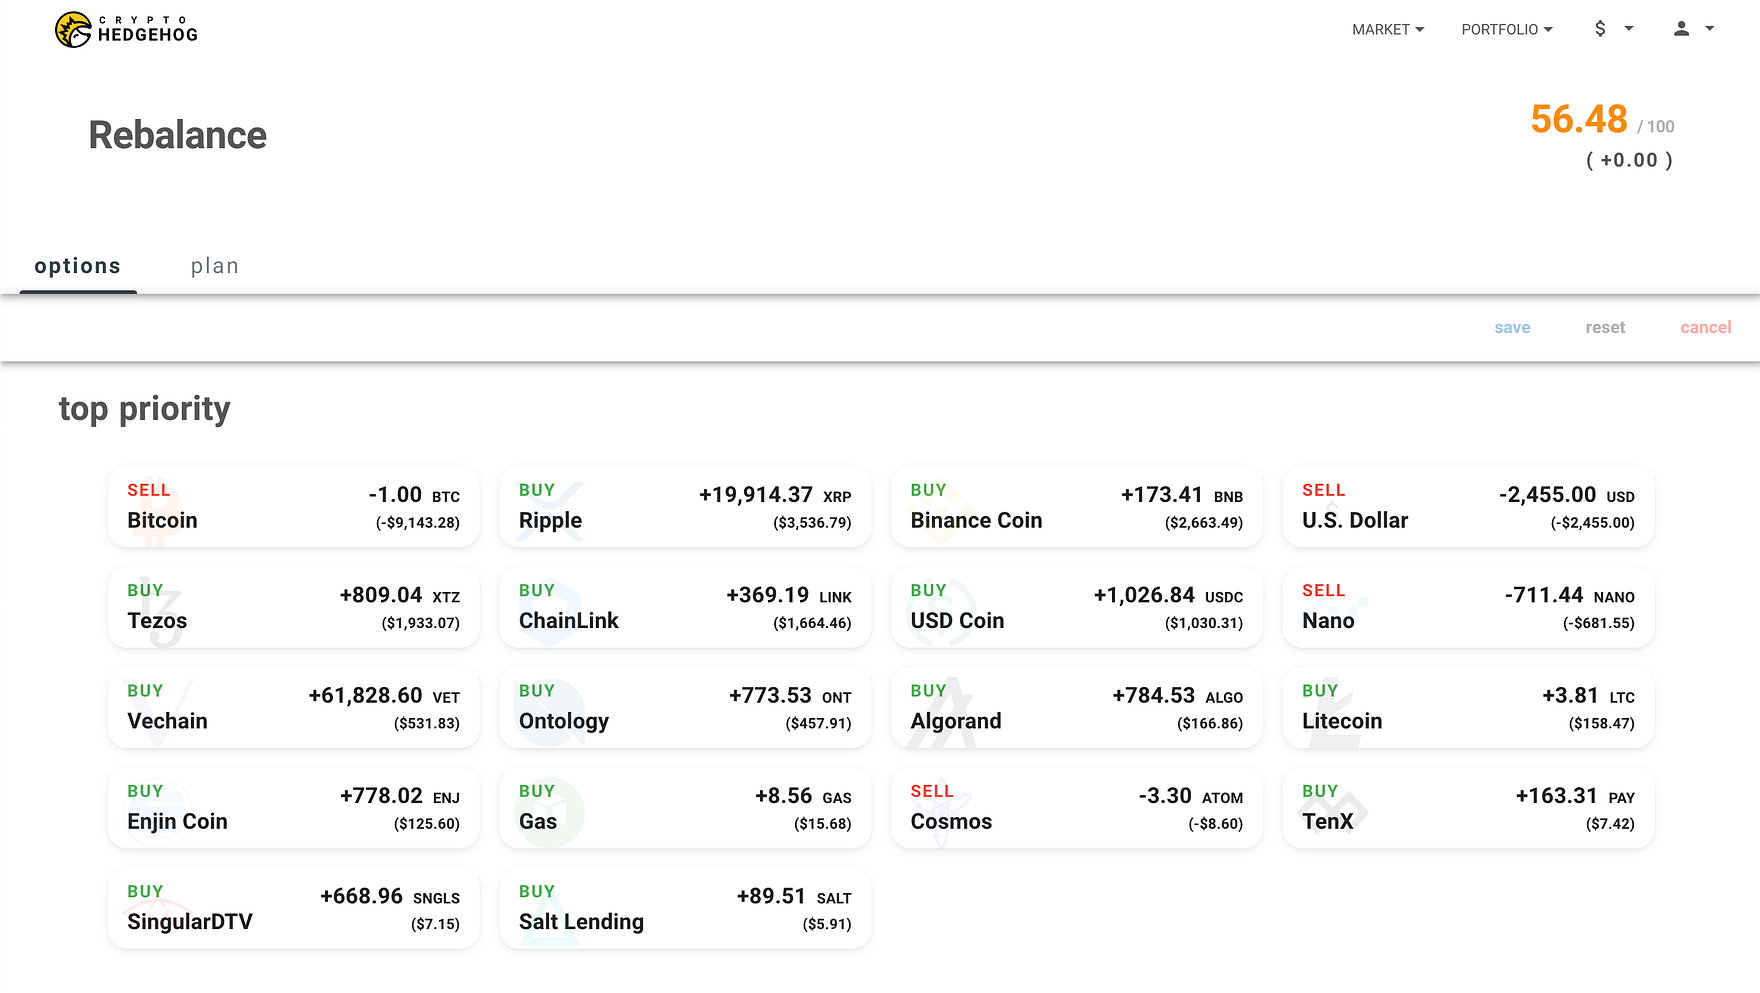Click the +19,914.37 XRP amount
The width and height of the screenshot is (1760, 993).
click(x=775, y=495)
